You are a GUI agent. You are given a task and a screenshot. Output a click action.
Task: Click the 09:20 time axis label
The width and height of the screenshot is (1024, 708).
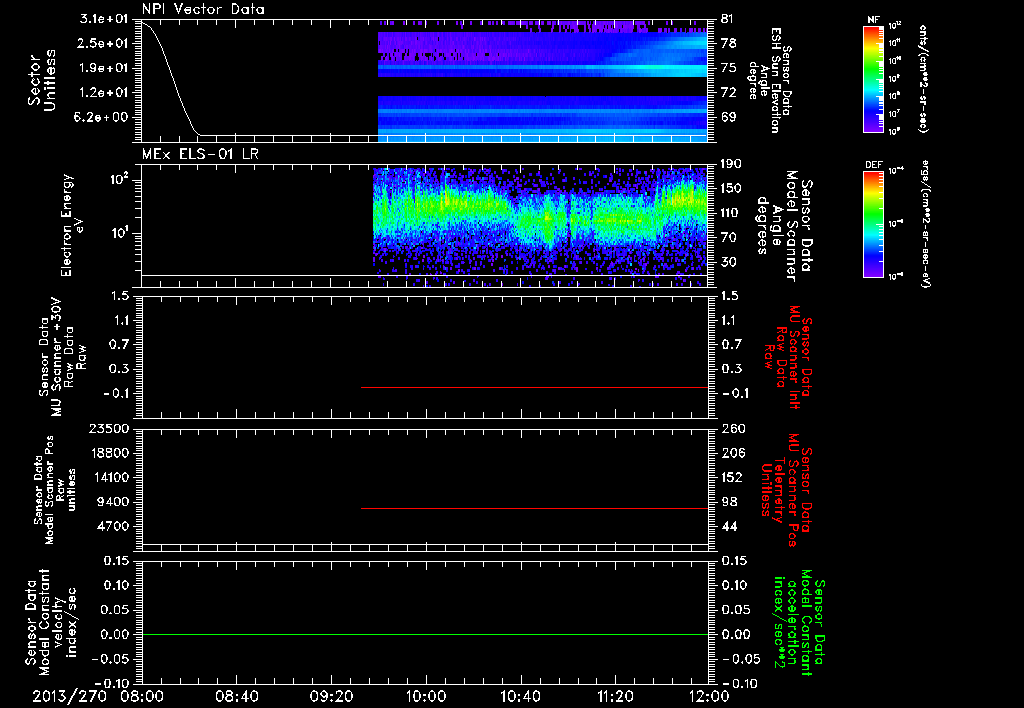pos(332,696)
